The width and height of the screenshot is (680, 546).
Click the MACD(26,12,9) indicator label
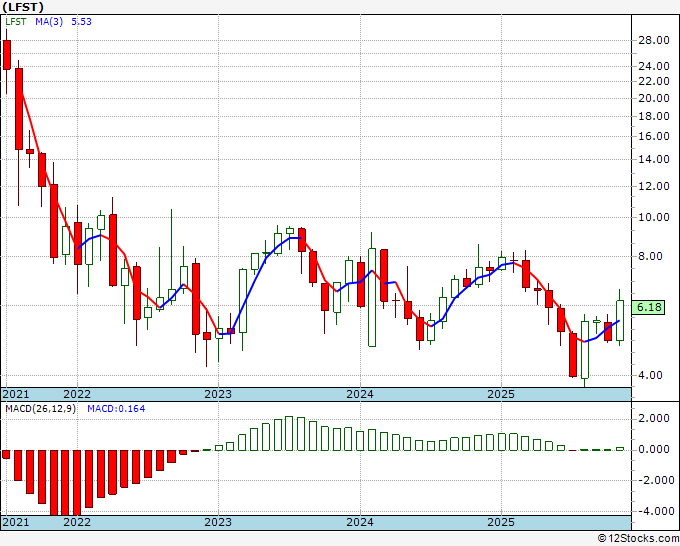tap(41, 409)
